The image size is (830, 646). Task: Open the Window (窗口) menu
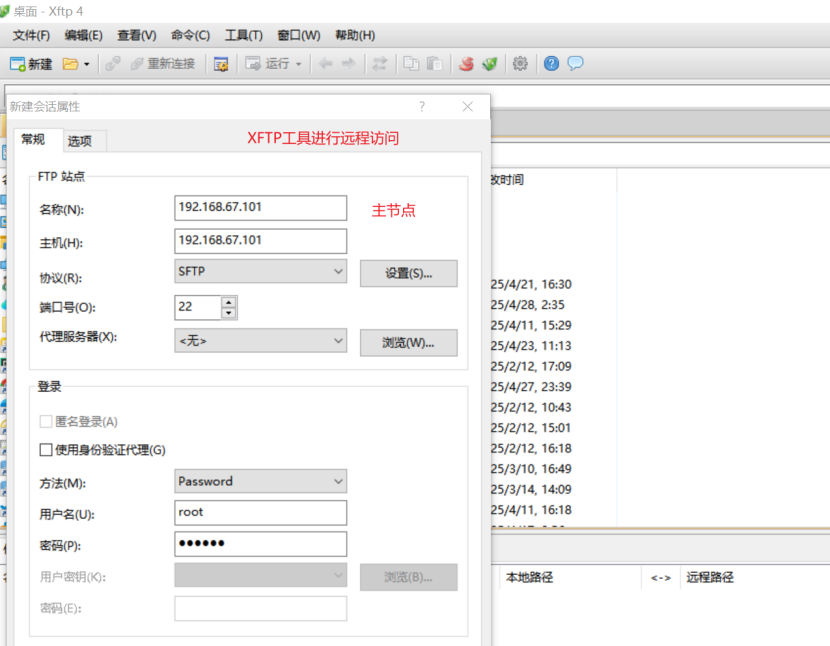(x=299, y=35)
